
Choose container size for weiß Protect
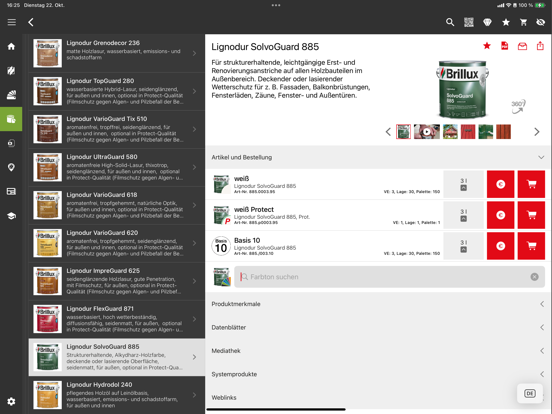tap(464, 215)
